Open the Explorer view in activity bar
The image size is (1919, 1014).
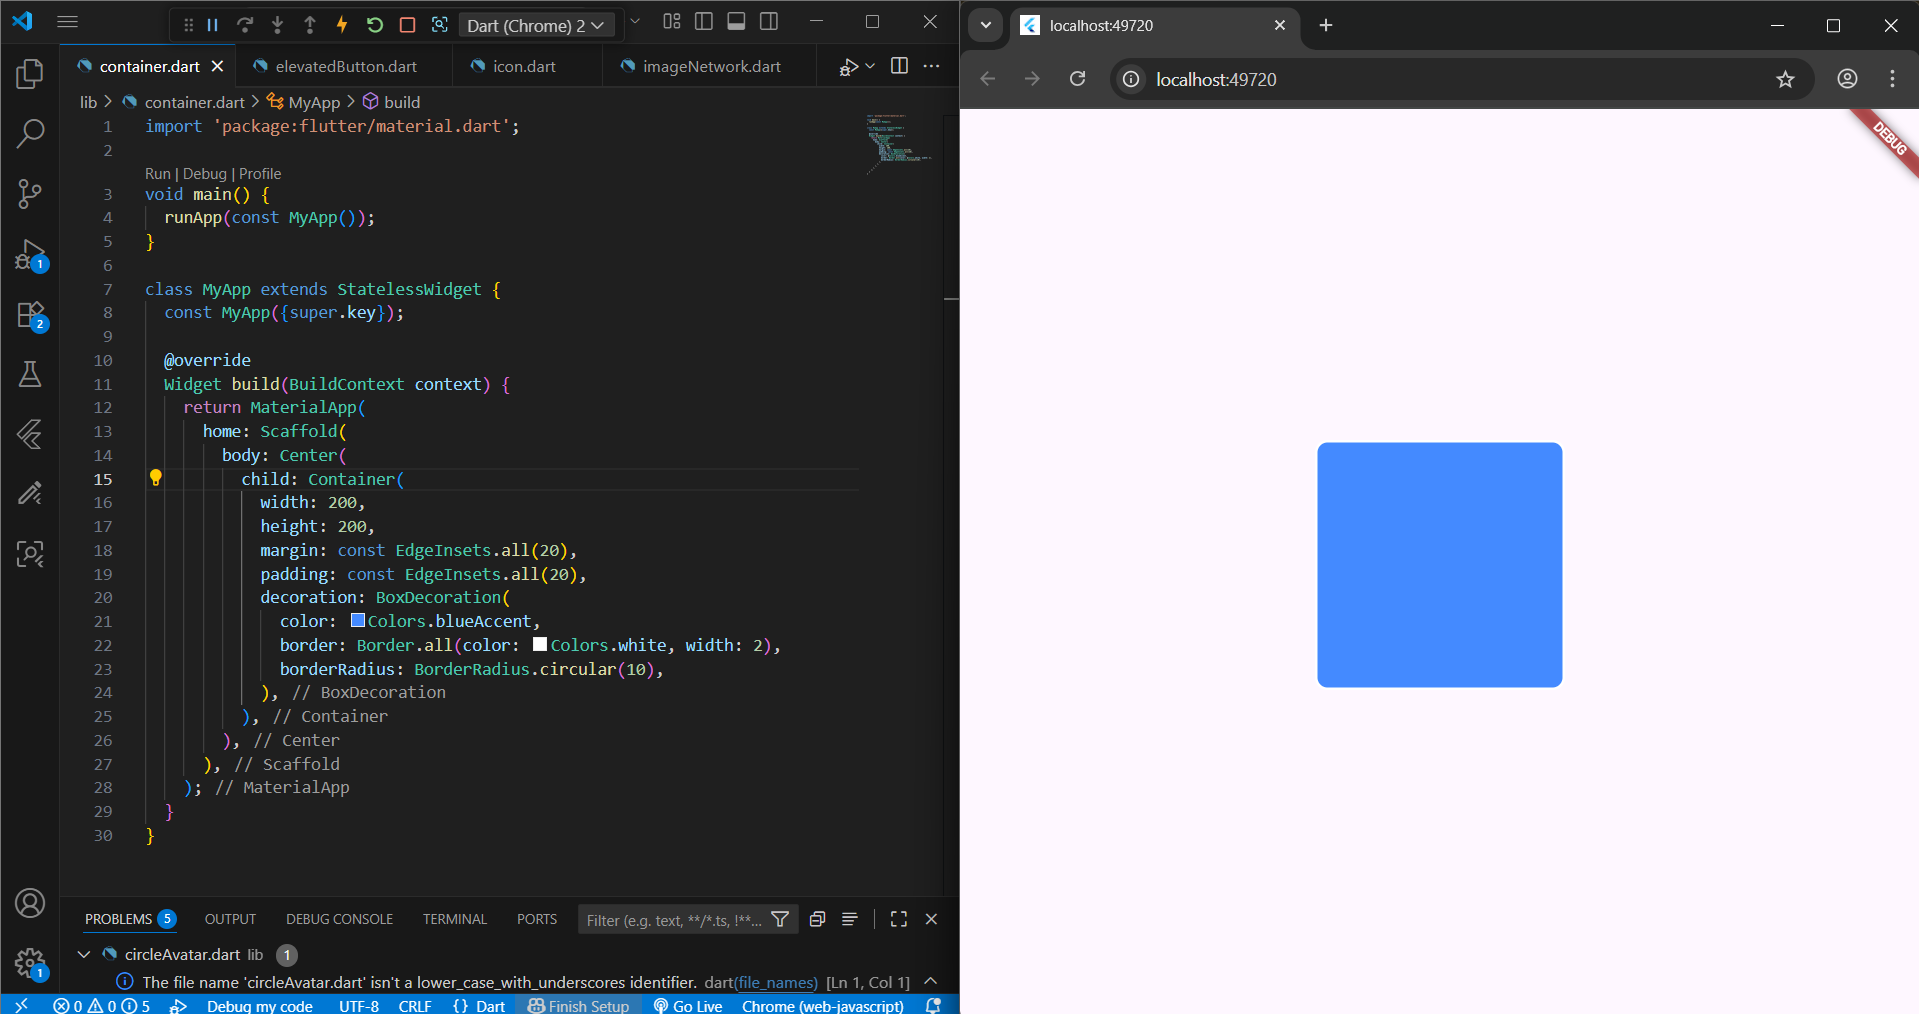point(30,74)
